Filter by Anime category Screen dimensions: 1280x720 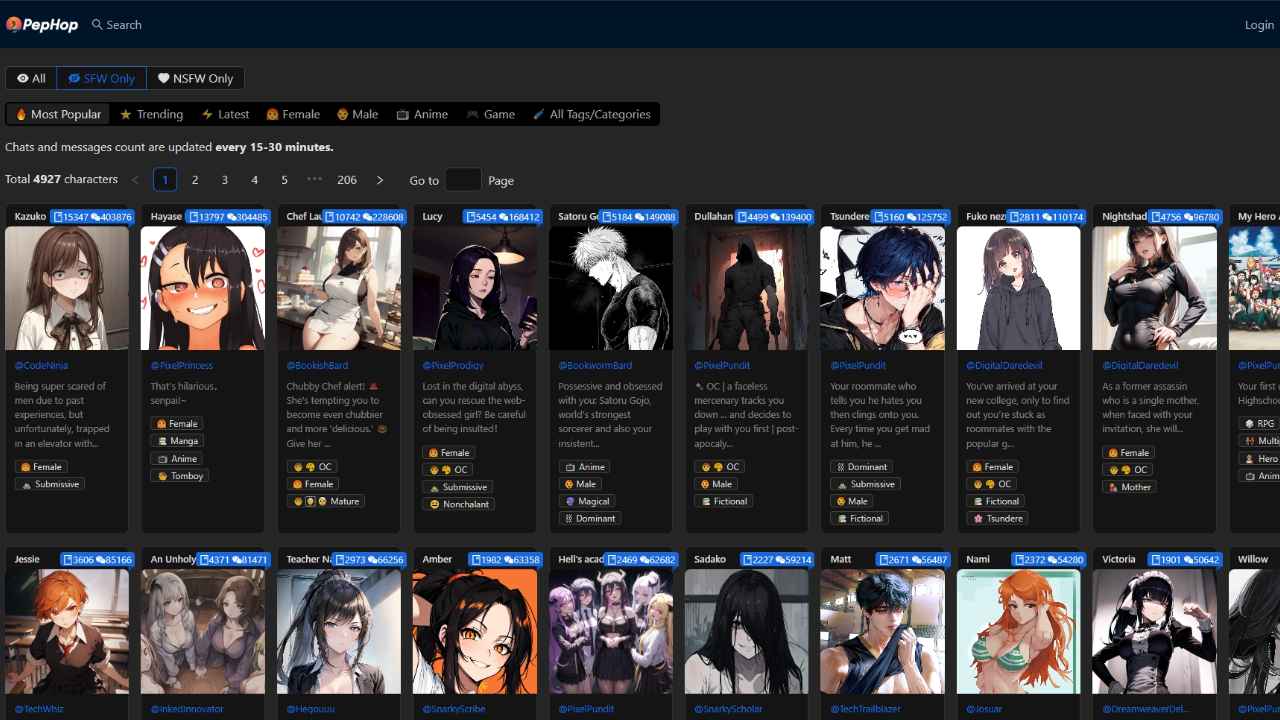coord(421,114)
